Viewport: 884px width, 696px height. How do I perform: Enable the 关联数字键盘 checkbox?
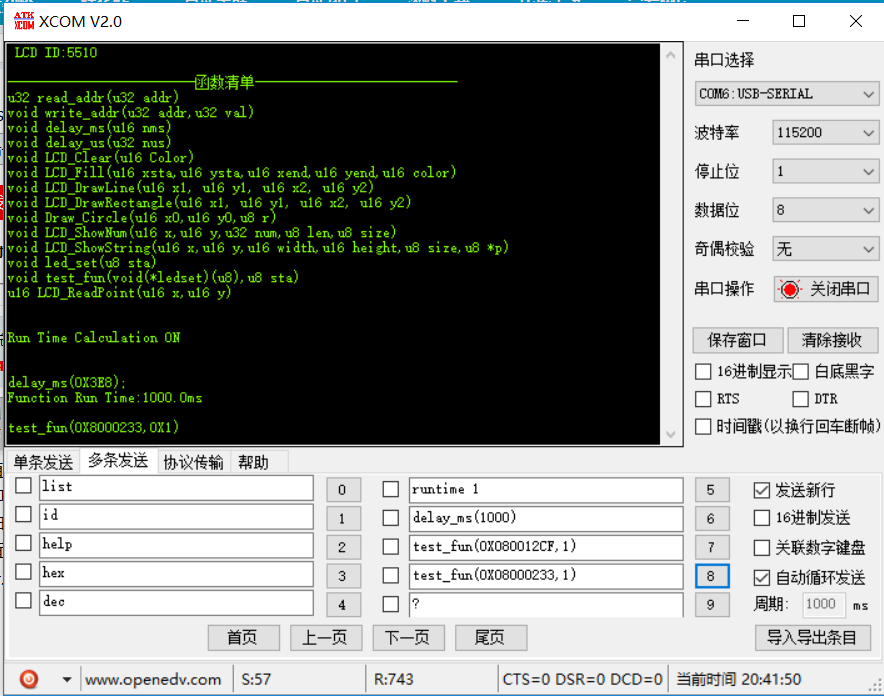761,548
